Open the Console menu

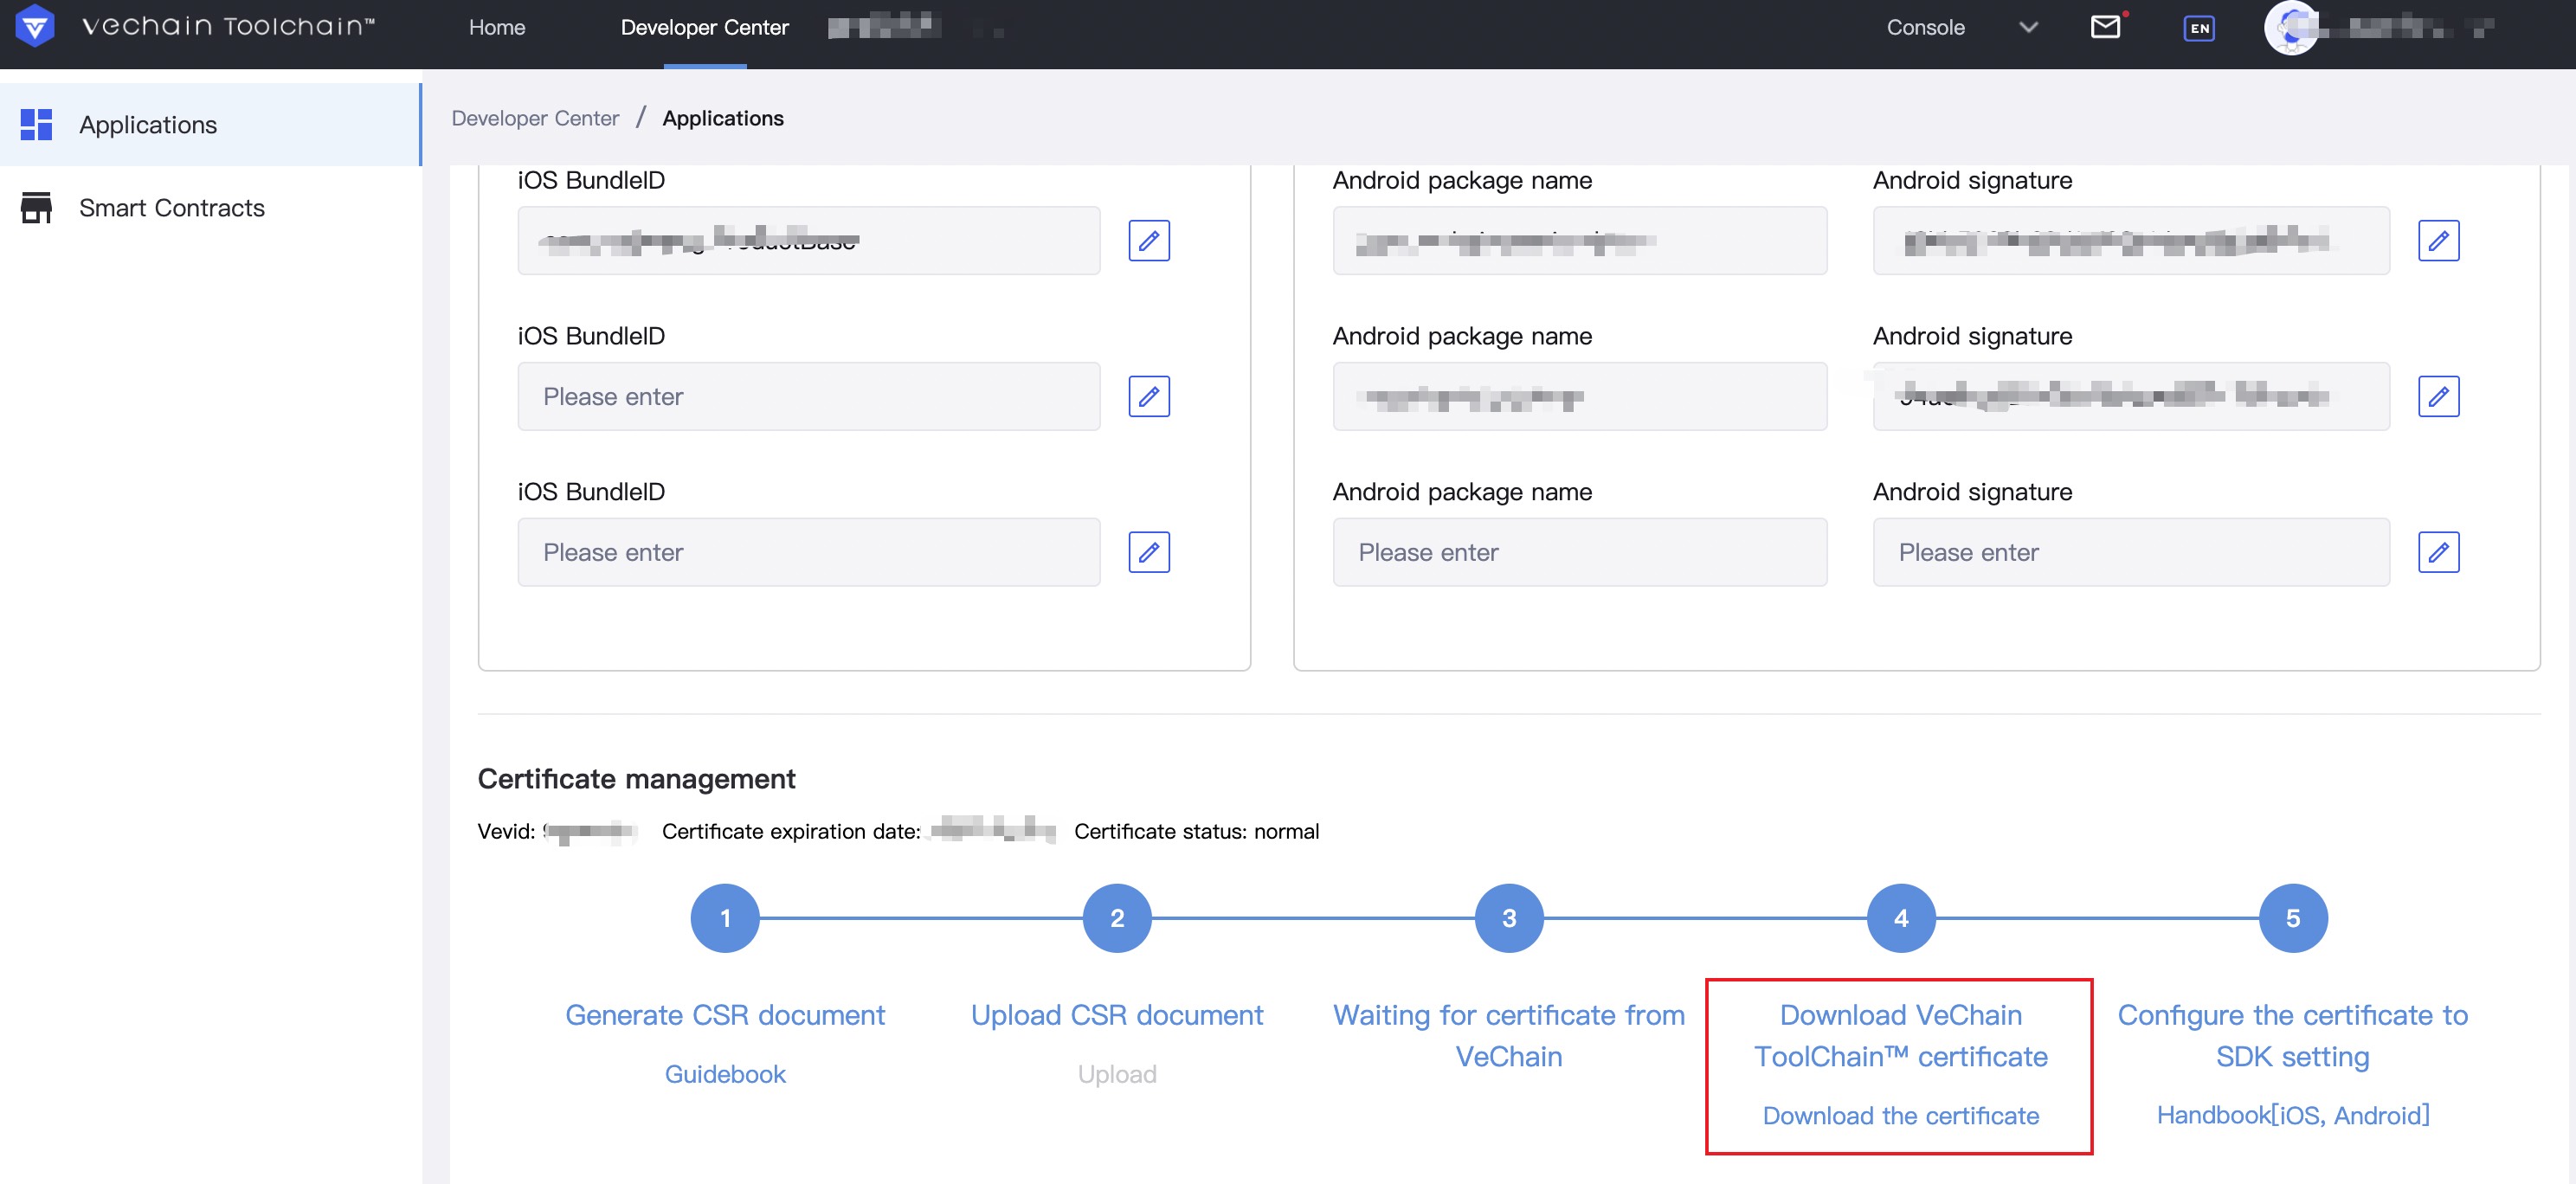click(1925, 28)
